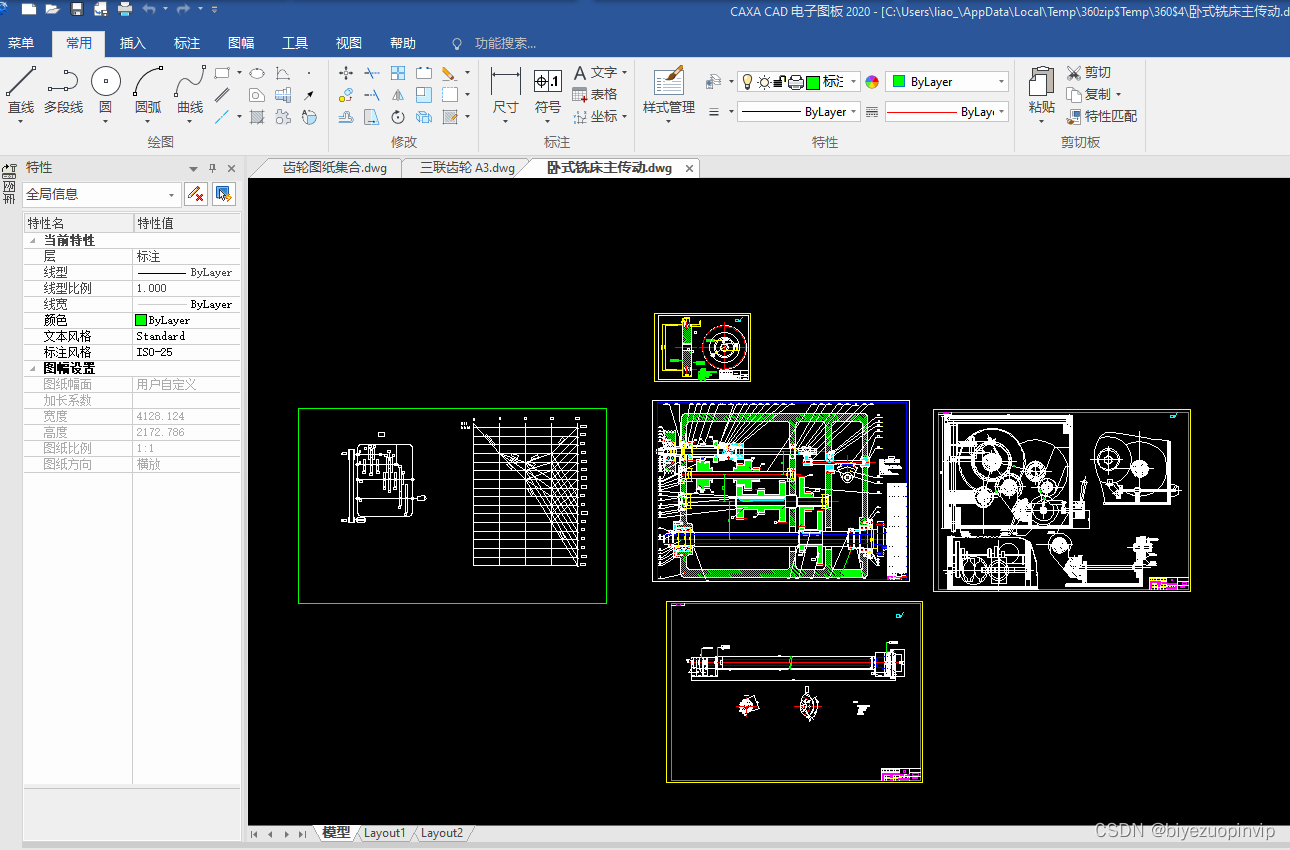1290x850 pixels.
Task: Expand the 复制 copy dropdown arrow
Action: (x=1118, y=95)
